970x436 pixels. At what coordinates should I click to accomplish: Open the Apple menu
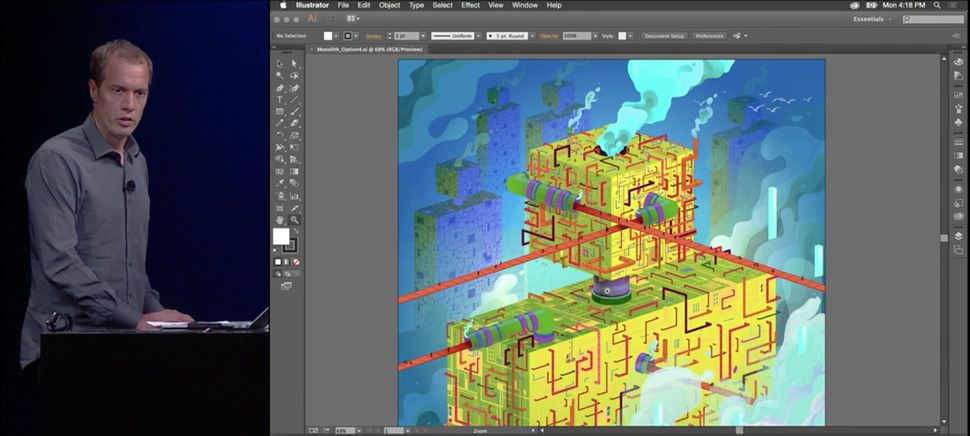(x=283, y=5)
